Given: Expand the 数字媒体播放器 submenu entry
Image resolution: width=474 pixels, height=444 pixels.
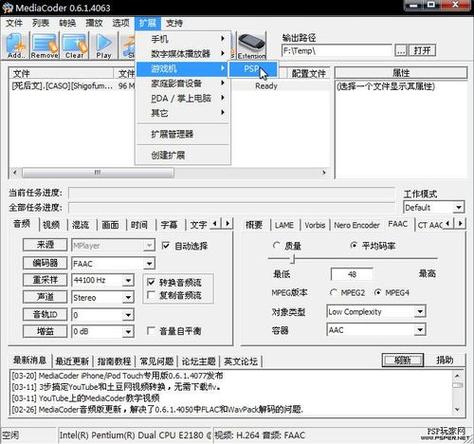Looking at the screenshot, I should (183, 54).
